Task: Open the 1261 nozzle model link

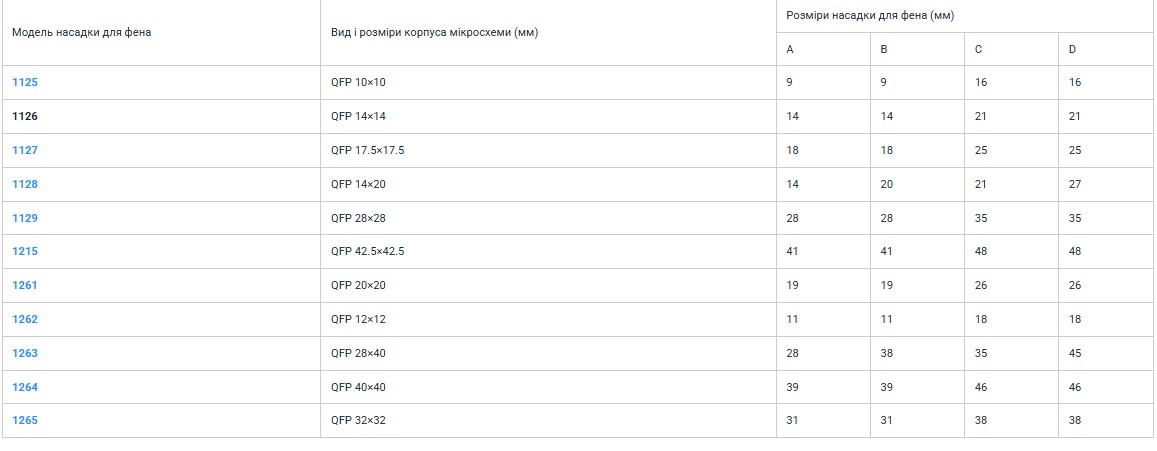Action: tap(24, 286)
